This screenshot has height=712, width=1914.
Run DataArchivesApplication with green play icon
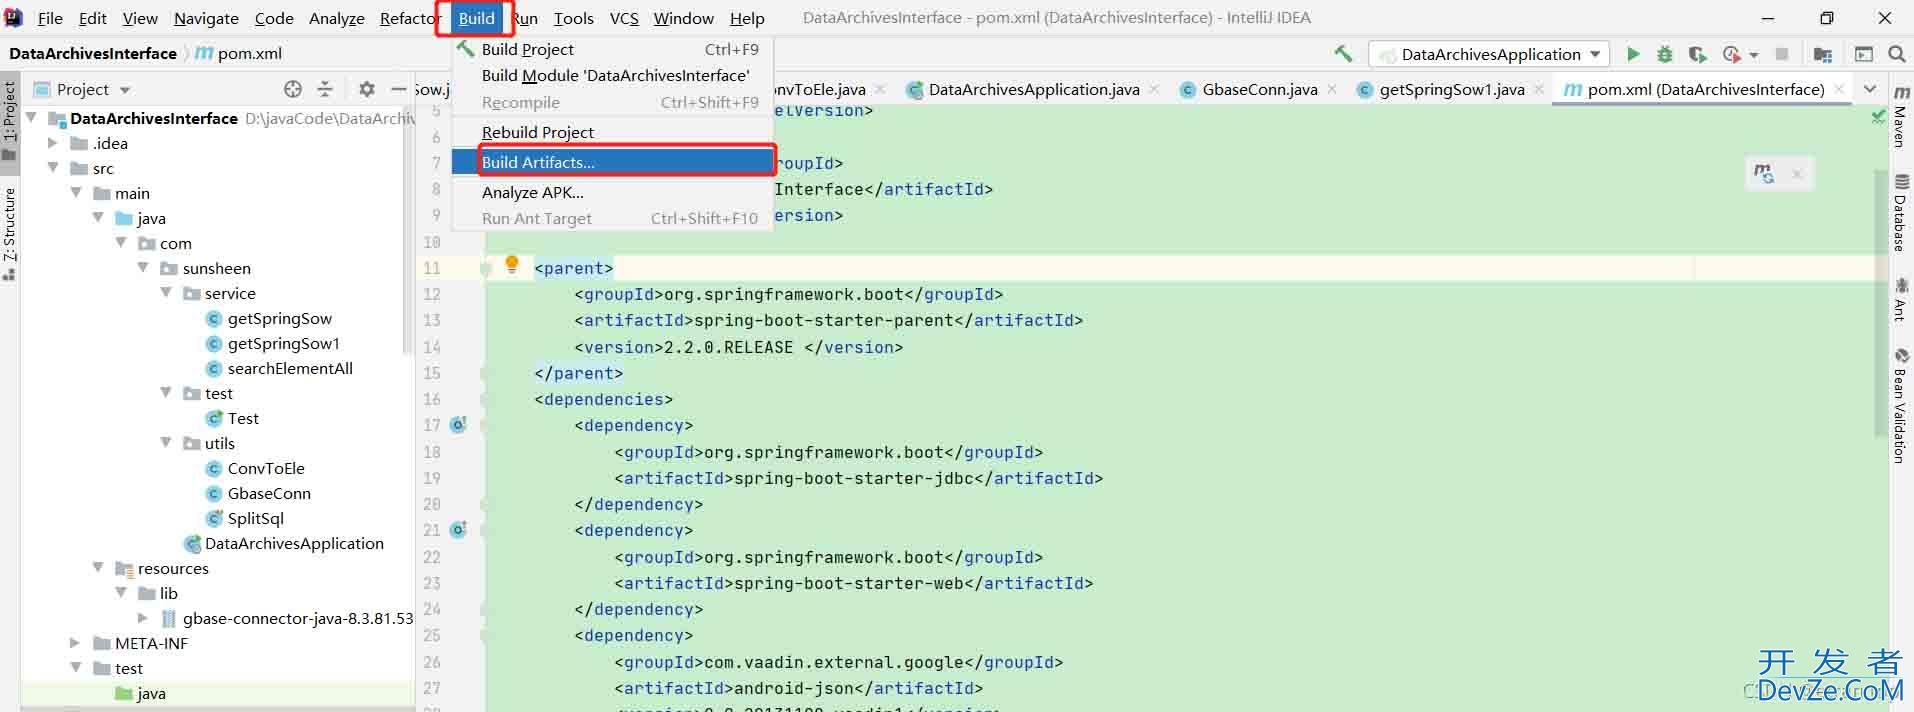click(x=1633, y=54)
